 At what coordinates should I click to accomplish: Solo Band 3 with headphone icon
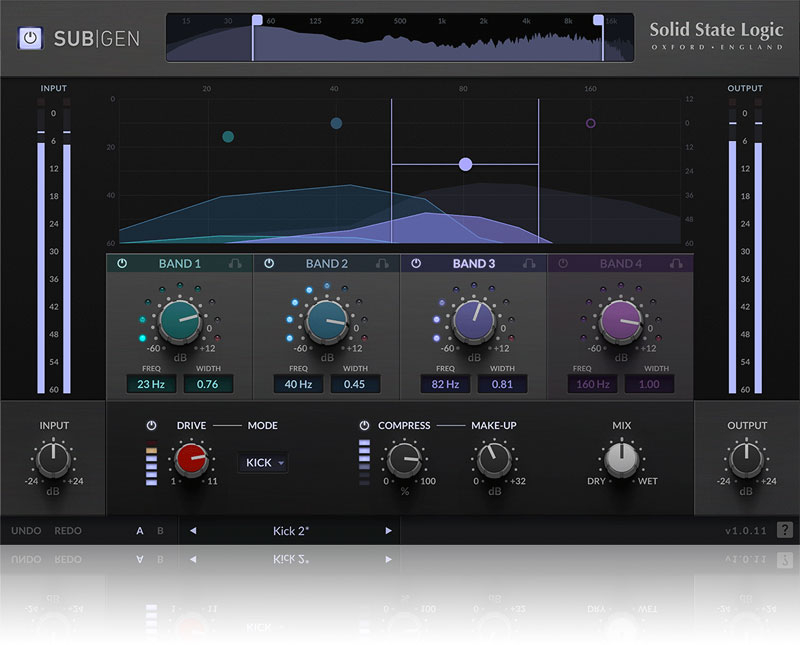pyautogui.click(x=529, y=263)
